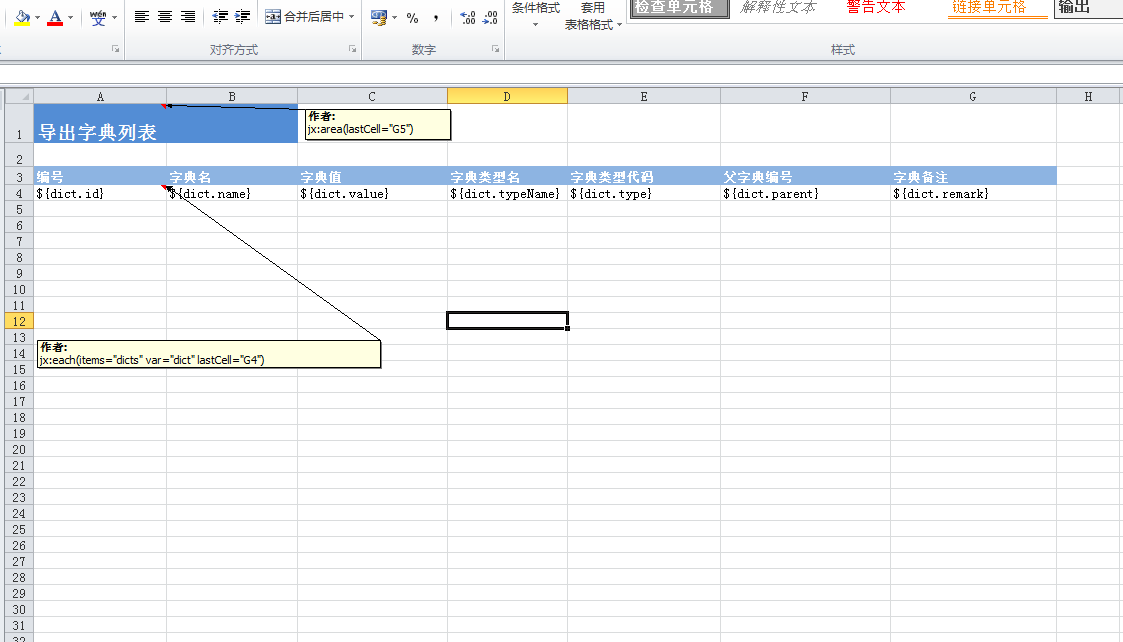Click the increase decimal places icon
Viewport: 1123px width, 642px height.
point(467,17)
